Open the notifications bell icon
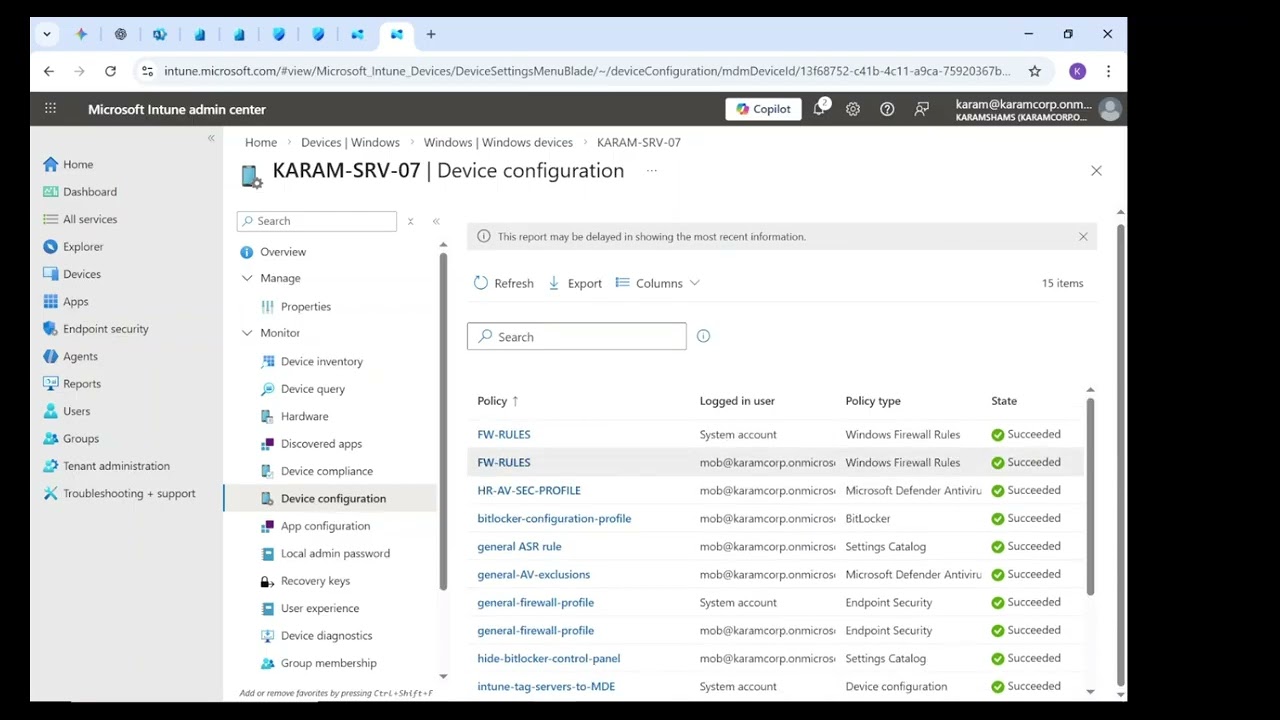The image size is (1280, 720). coord(819,109)
